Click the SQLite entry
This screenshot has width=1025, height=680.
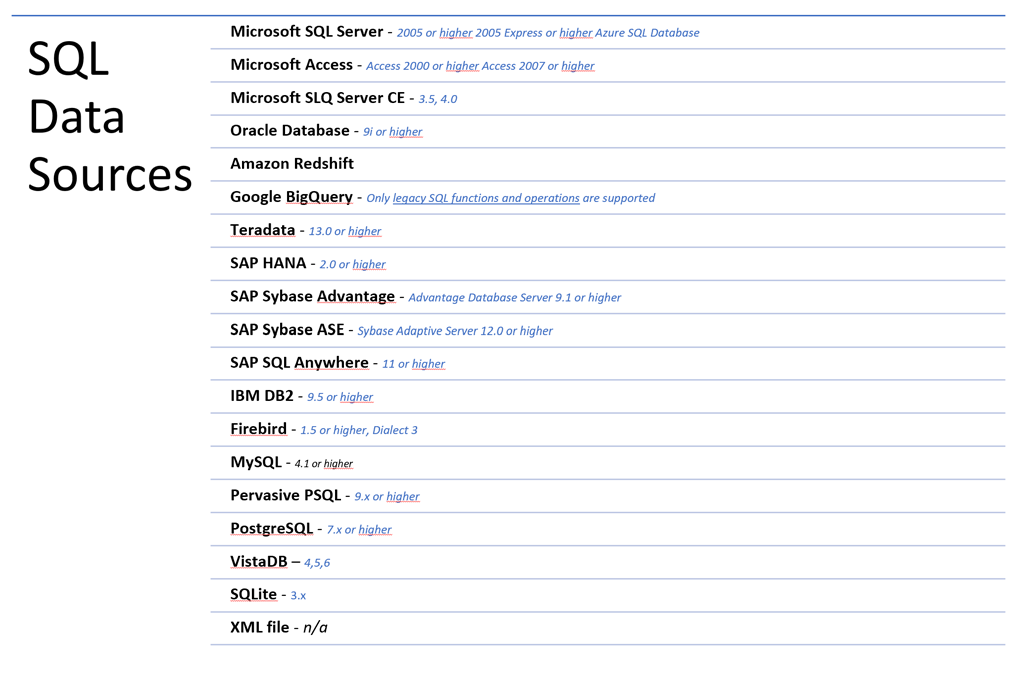[x=607, y=595]
